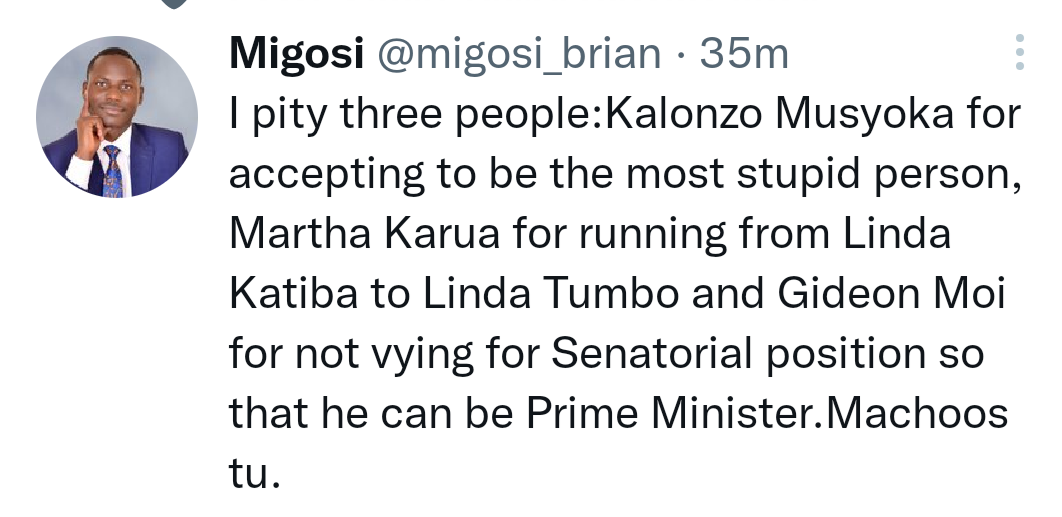This screenshot has width=1062, height=517.
Task: Open the three-dot more options menu
Action: click(x=1019, y=52)
